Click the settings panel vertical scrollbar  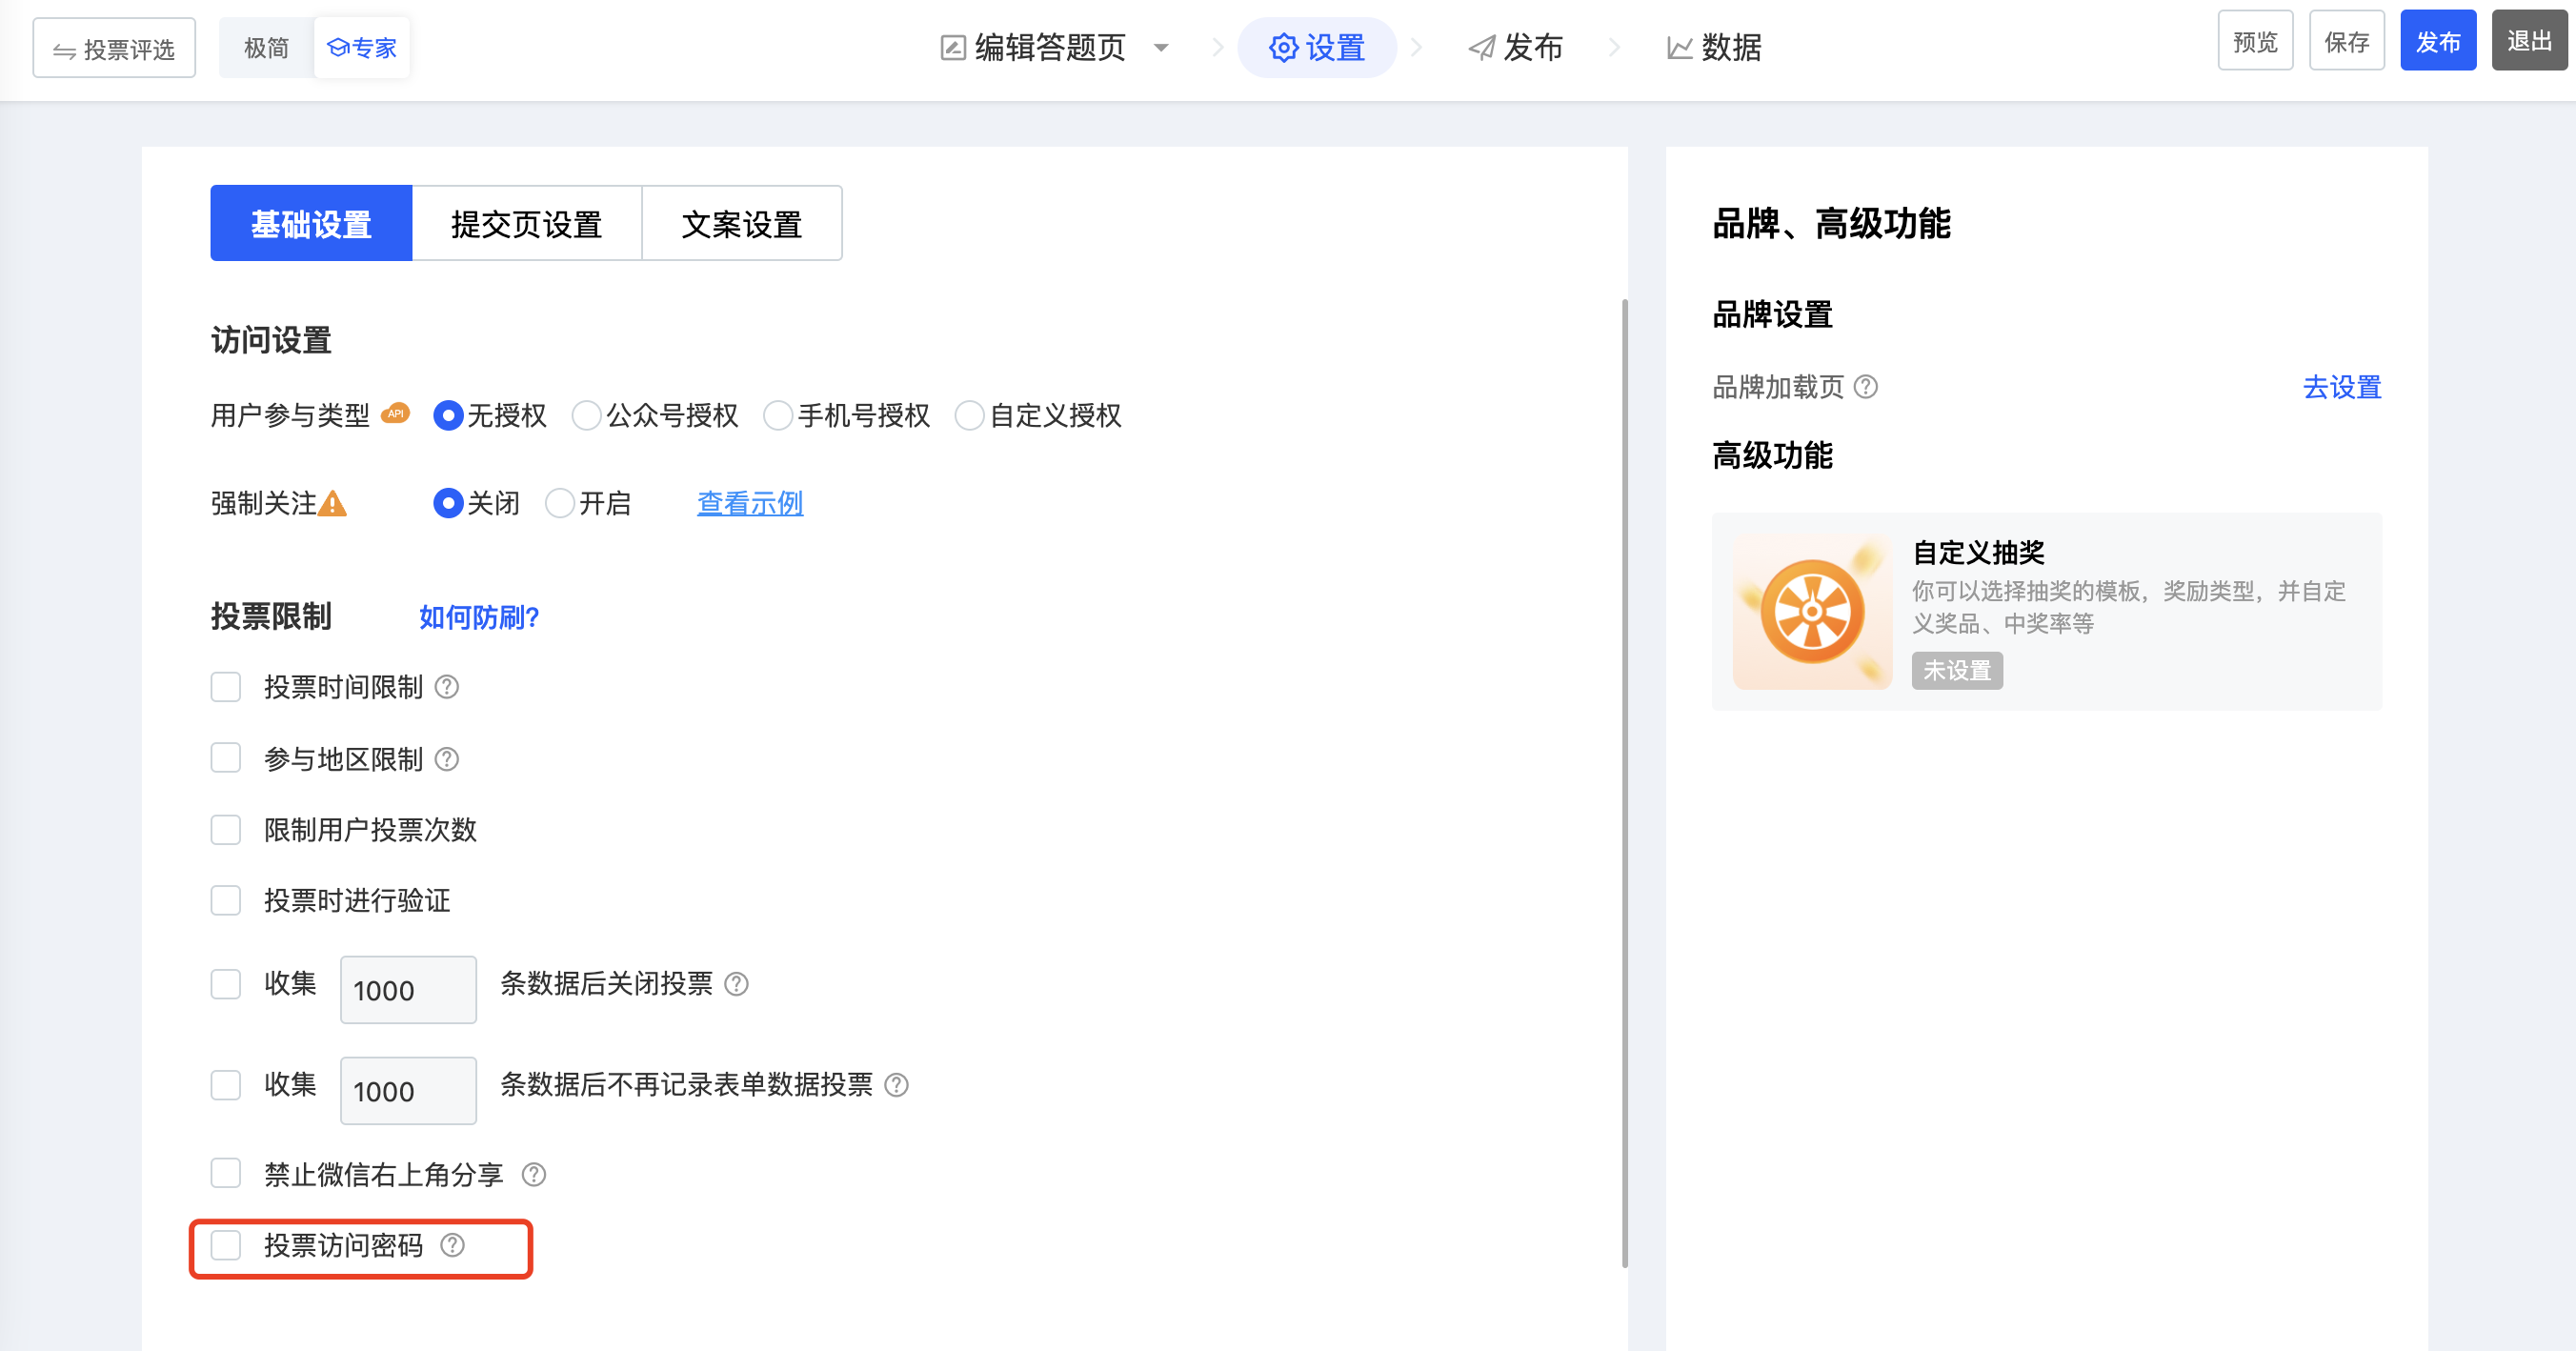pos(1624,783)
